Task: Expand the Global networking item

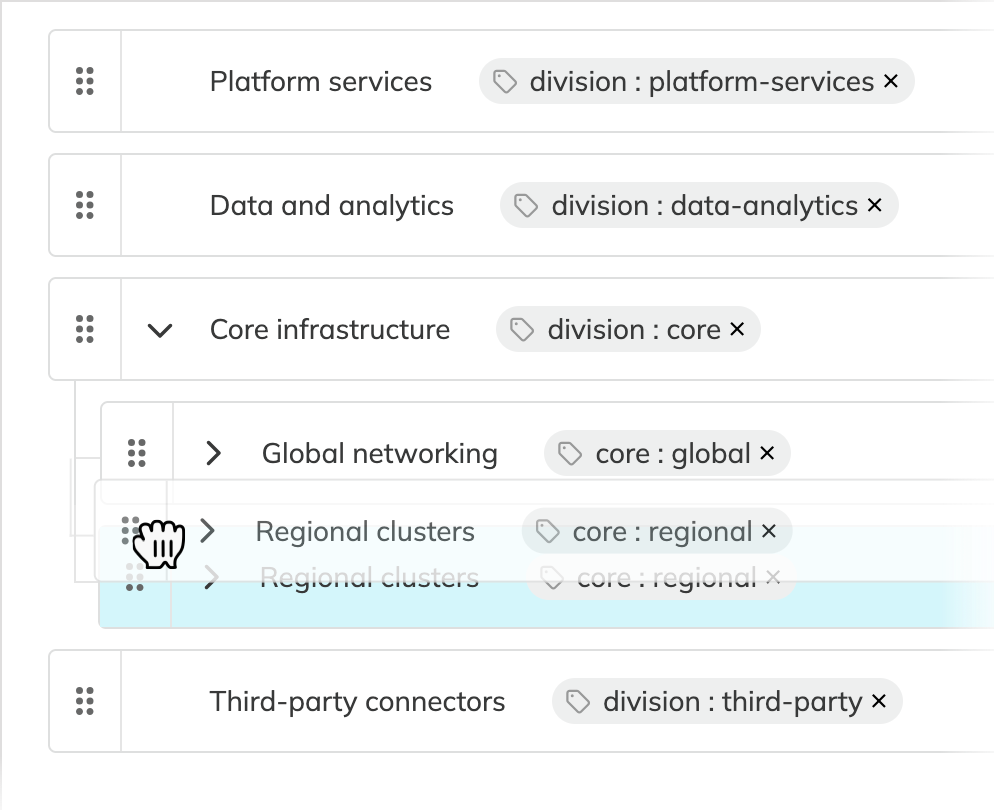Action: pyautogui.click(x=212, y=453)
